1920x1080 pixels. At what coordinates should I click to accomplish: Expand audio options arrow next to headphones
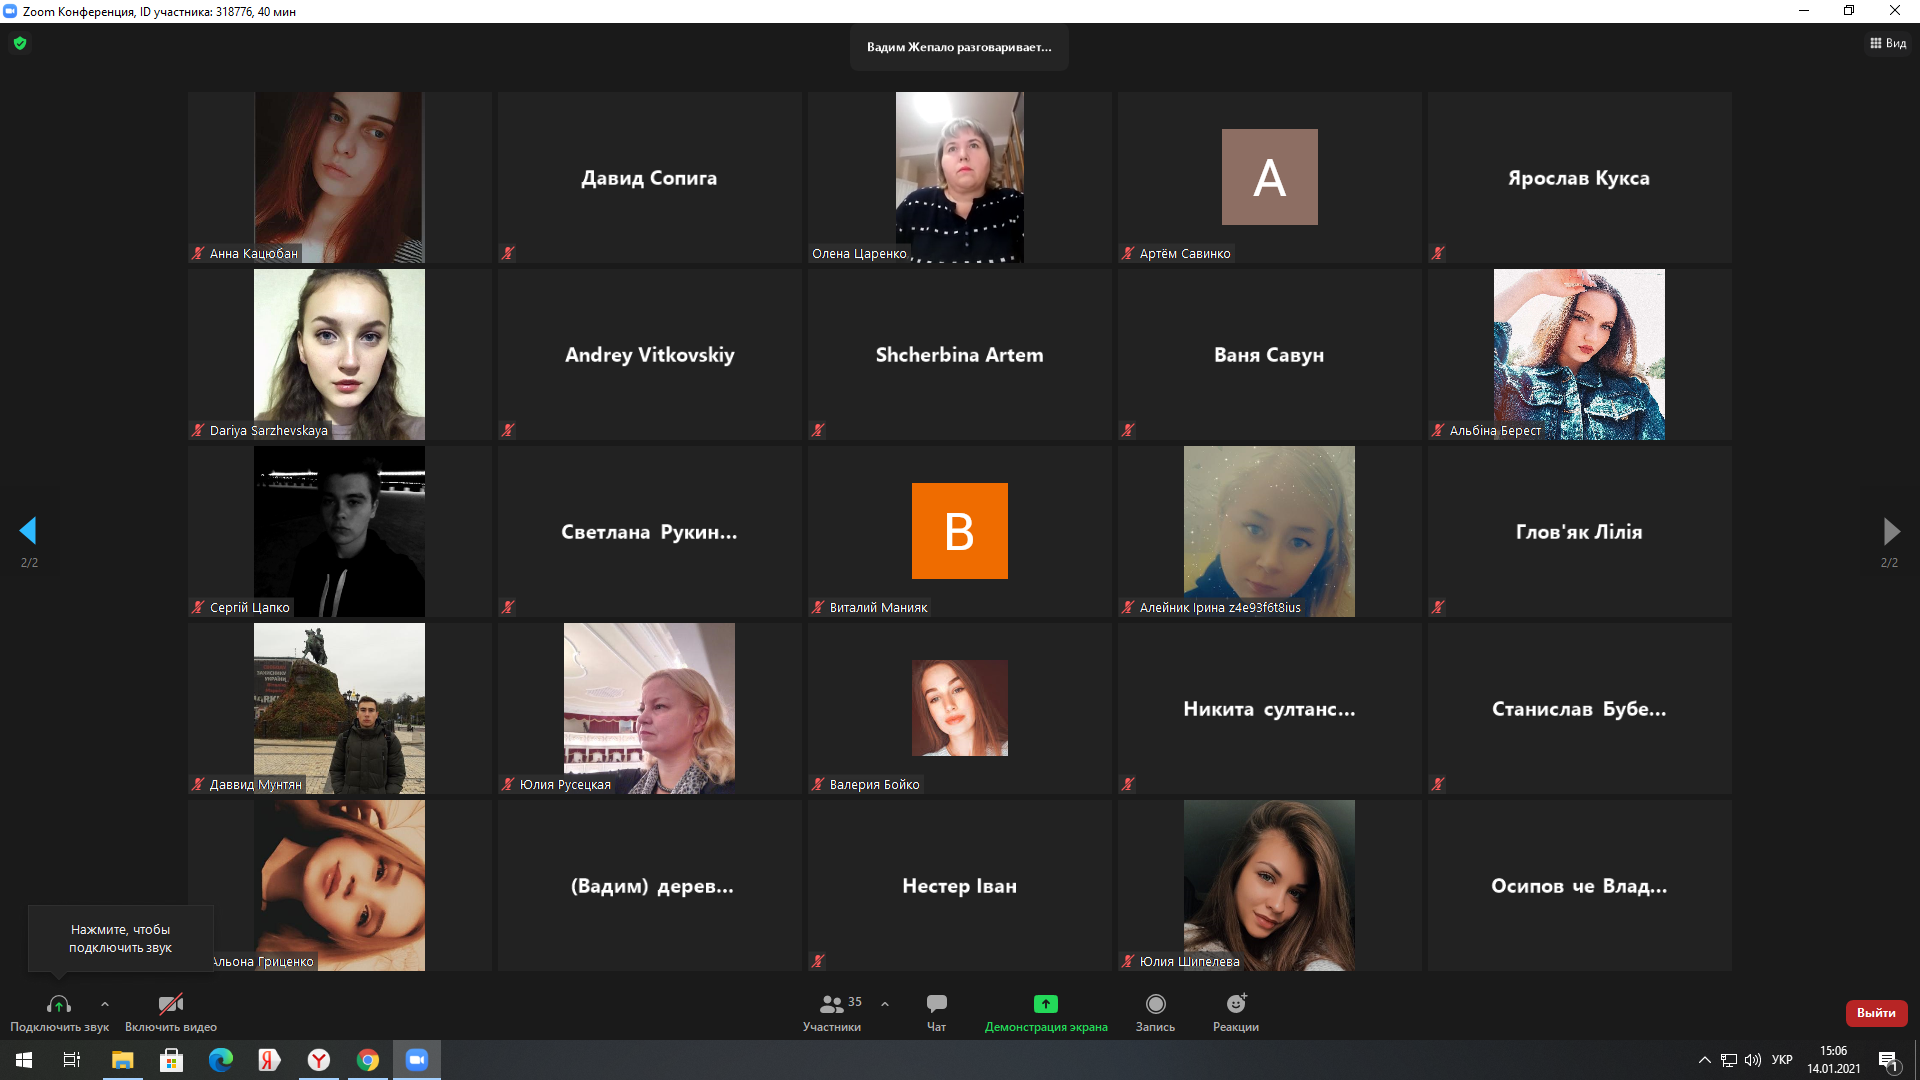tap(105, 1004)
